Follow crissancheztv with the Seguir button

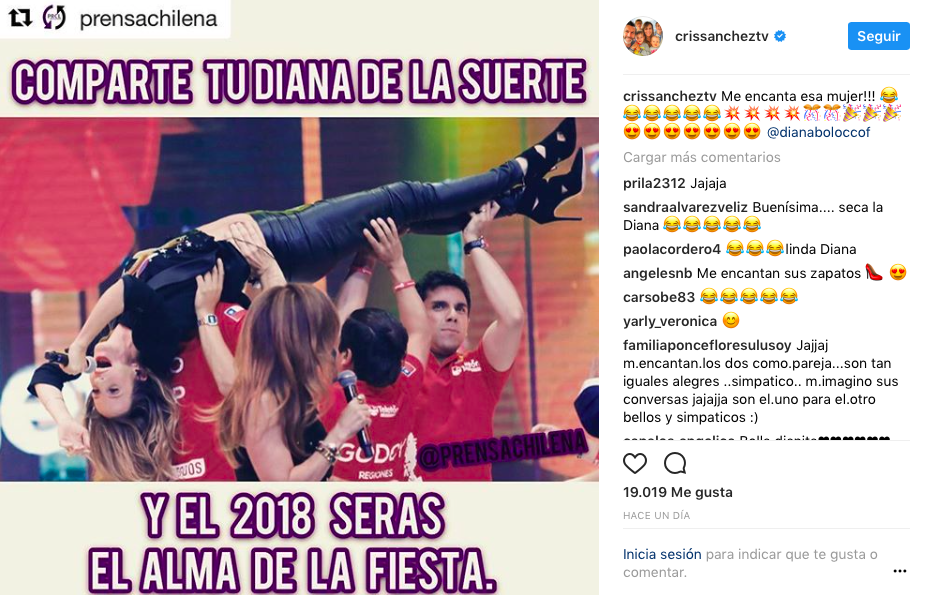[878, 36]
